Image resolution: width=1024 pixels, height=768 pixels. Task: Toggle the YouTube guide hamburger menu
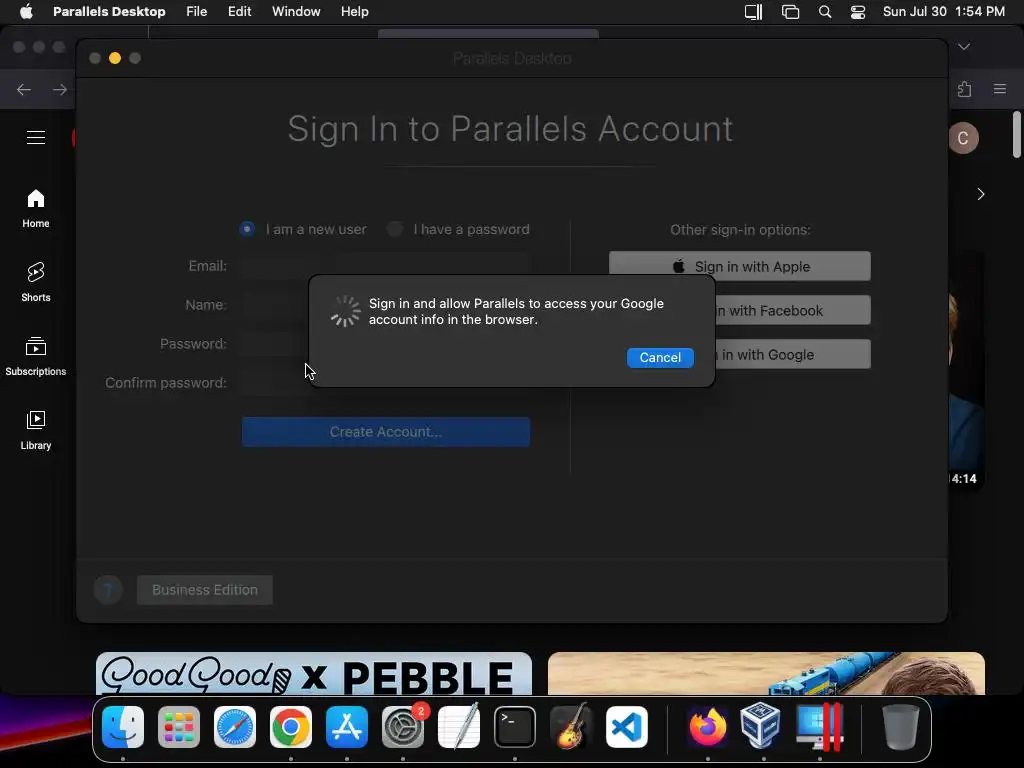click(x=36, y=138)
